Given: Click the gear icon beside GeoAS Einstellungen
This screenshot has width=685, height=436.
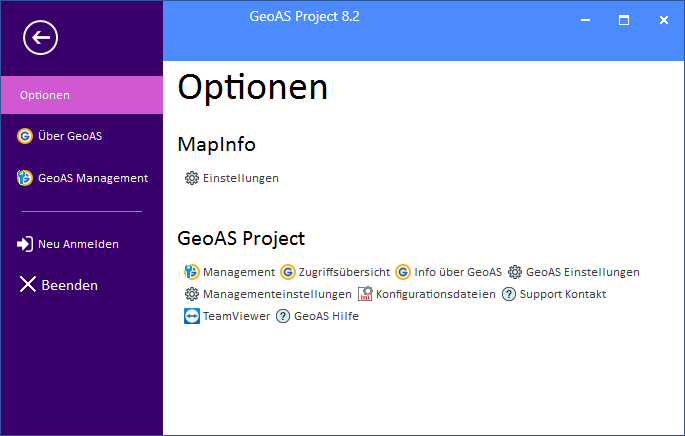Looking at the screenshot, I should tap(515, 272).
